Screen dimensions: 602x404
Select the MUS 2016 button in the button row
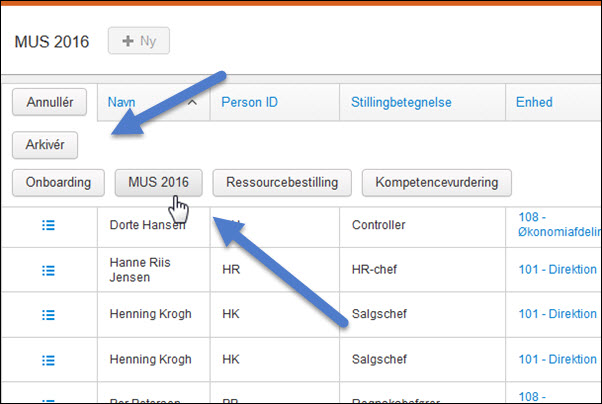click(x=158, y=182)
